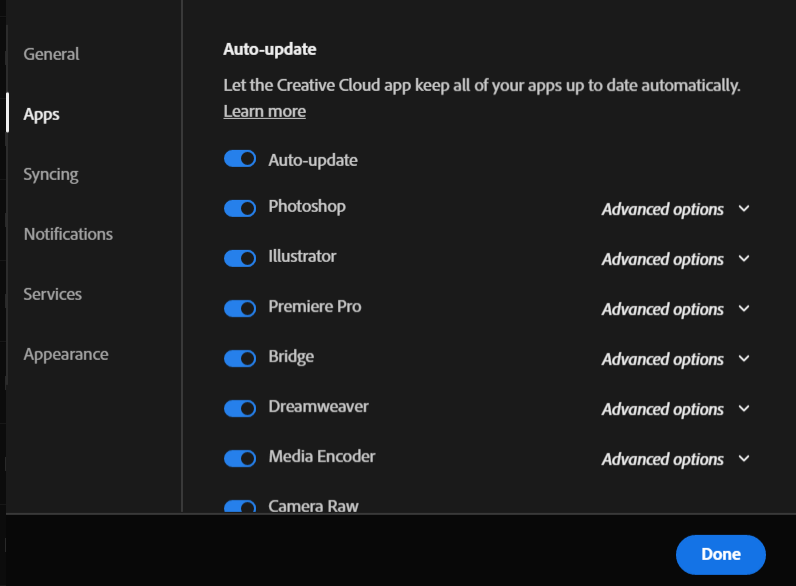Open Advanced options for Premiere Pro

(676, 309)
